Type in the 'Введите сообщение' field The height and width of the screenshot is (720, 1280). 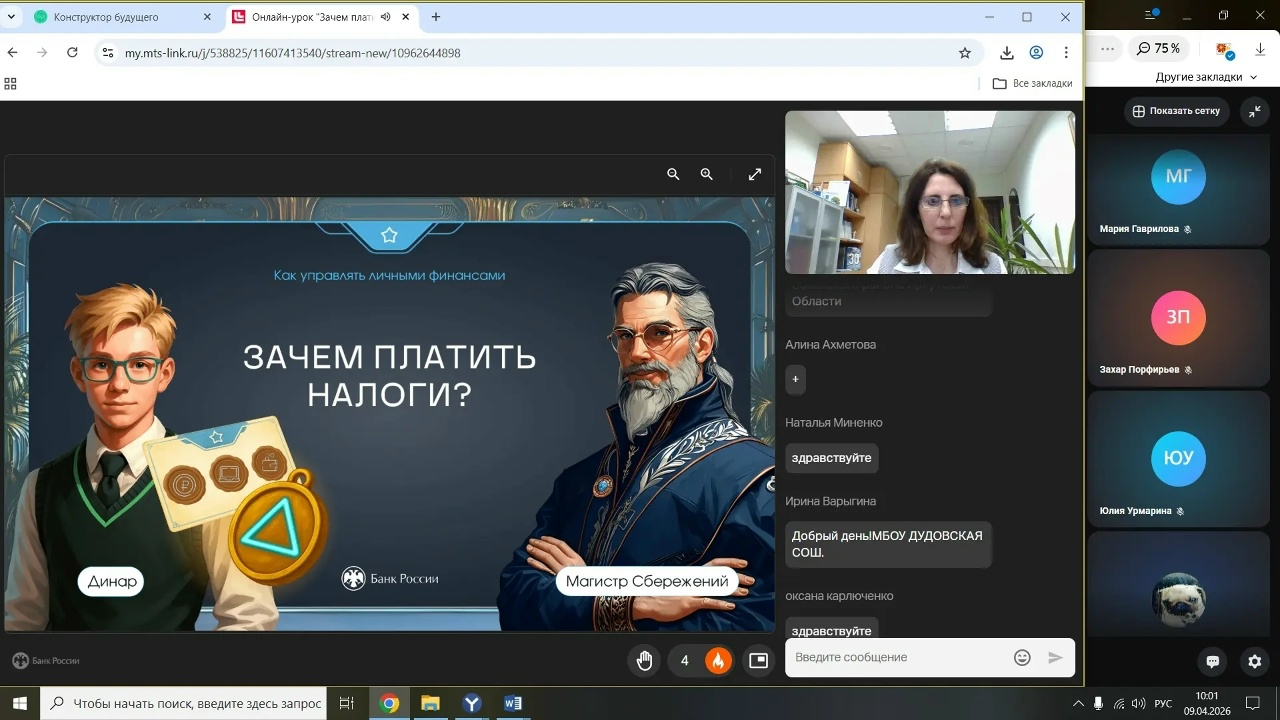[895, 657]
